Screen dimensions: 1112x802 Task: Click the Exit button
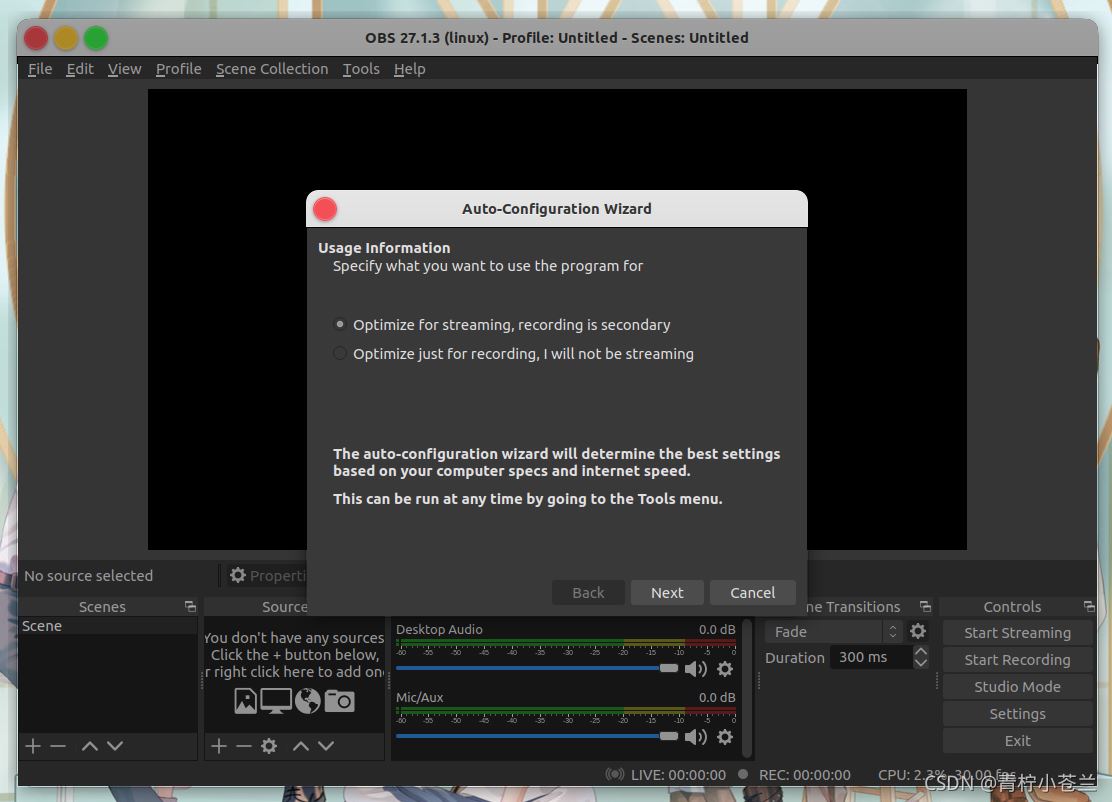(x=1017, y=740)
